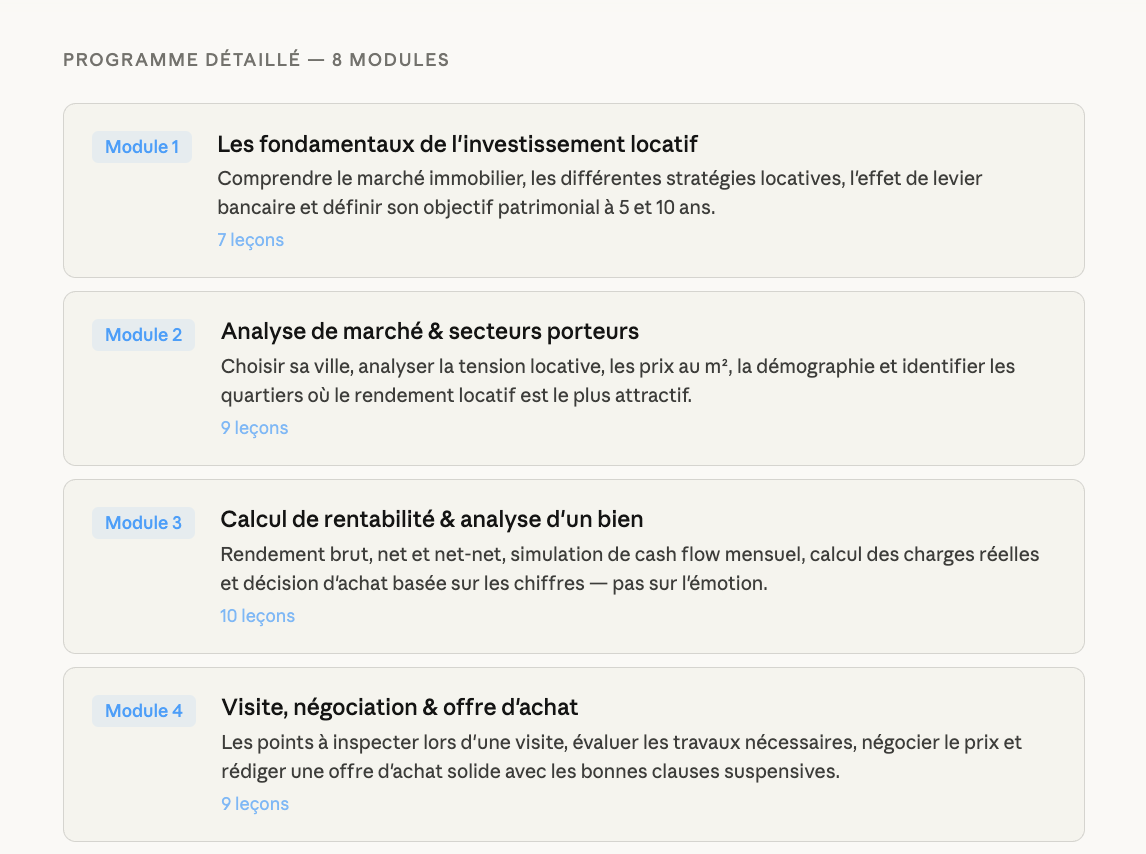Click the "Programme détaillé — 8 modules" heading
This screenshot has width=1146, height=854.
tap(256, 60)
